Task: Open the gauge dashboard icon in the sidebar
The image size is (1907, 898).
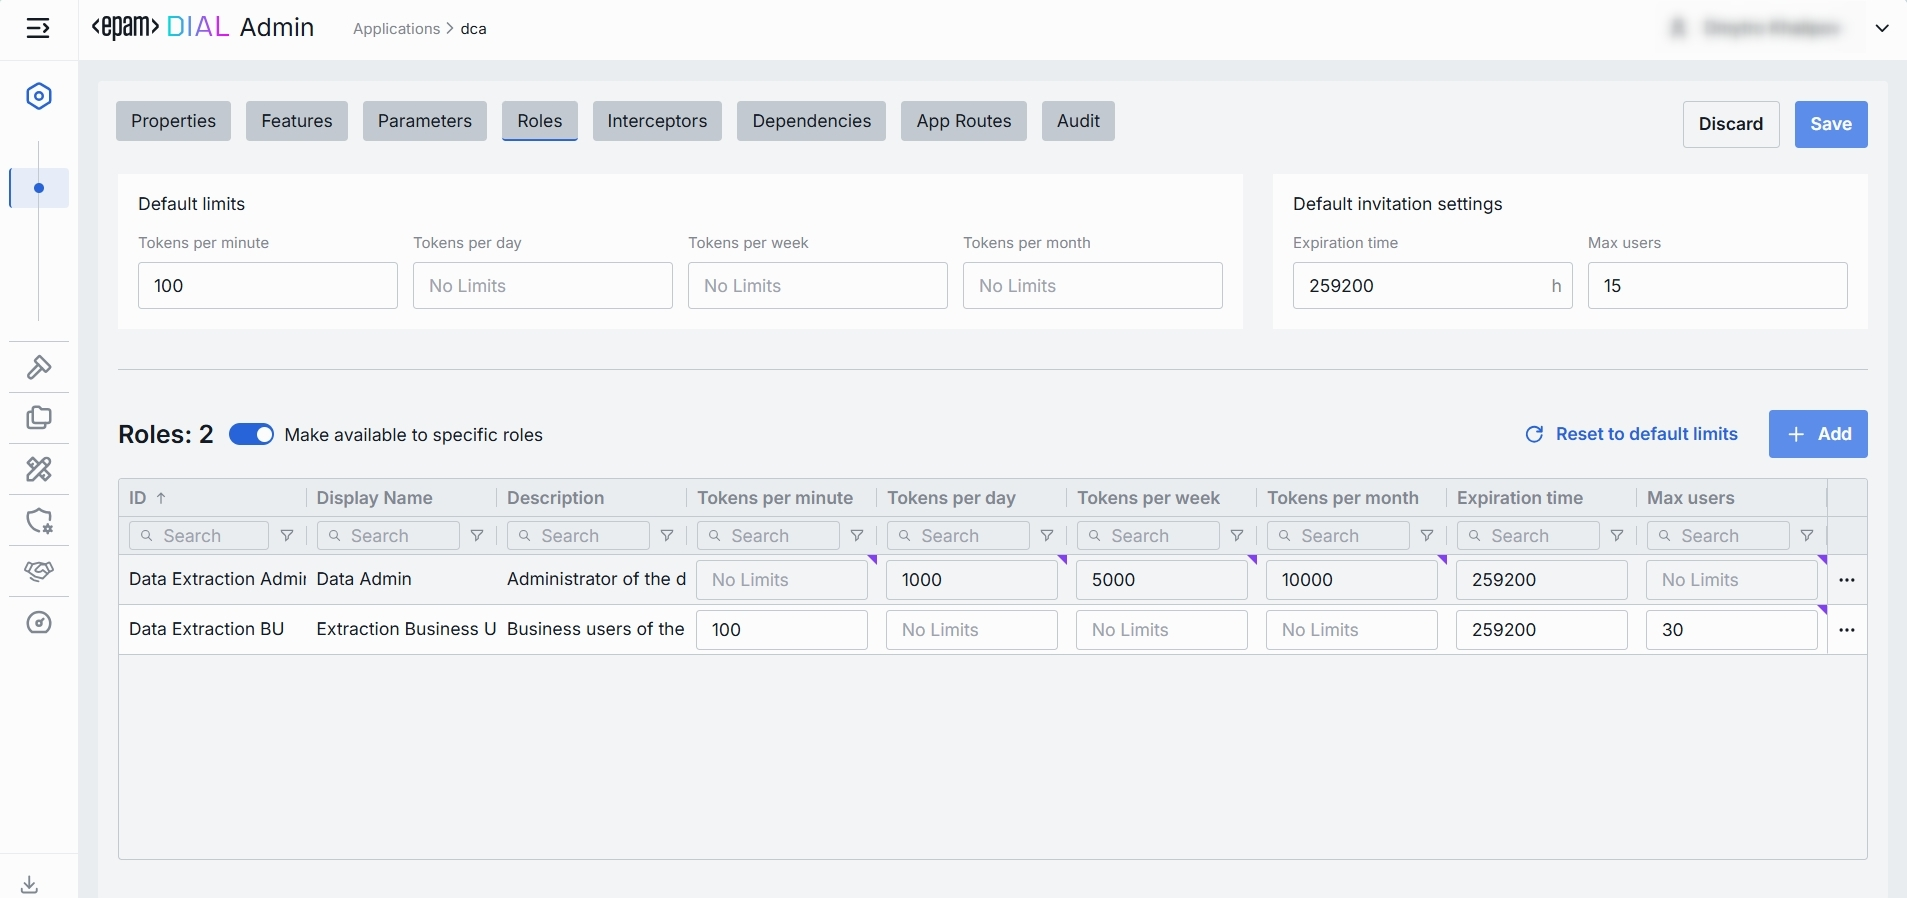Action: [x=39, y=623]
